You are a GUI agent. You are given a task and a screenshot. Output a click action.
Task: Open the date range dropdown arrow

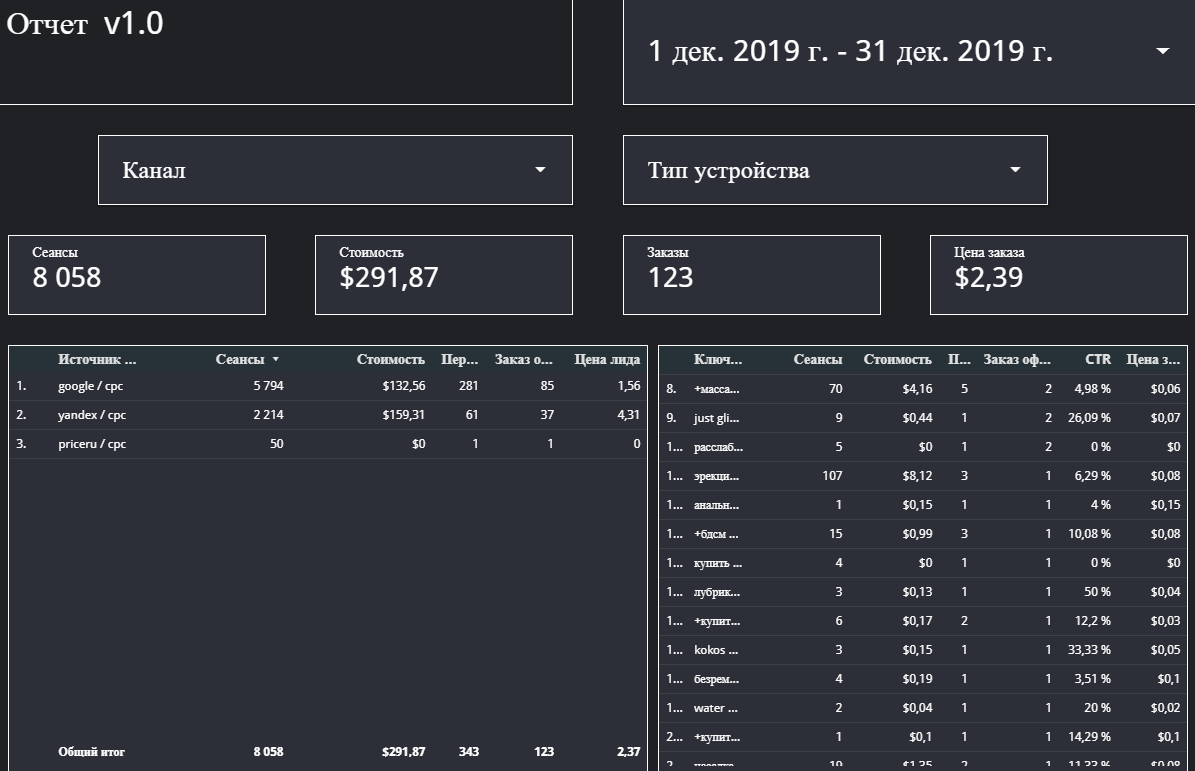1162,51
